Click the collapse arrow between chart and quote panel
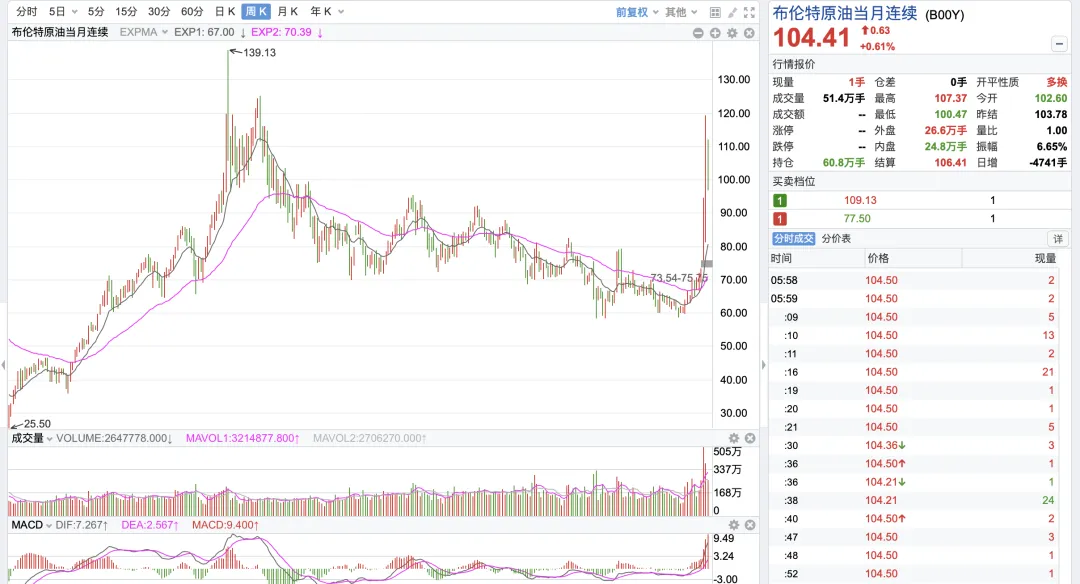Screen dimensions: 1080x584 click(x=763, y=364)
